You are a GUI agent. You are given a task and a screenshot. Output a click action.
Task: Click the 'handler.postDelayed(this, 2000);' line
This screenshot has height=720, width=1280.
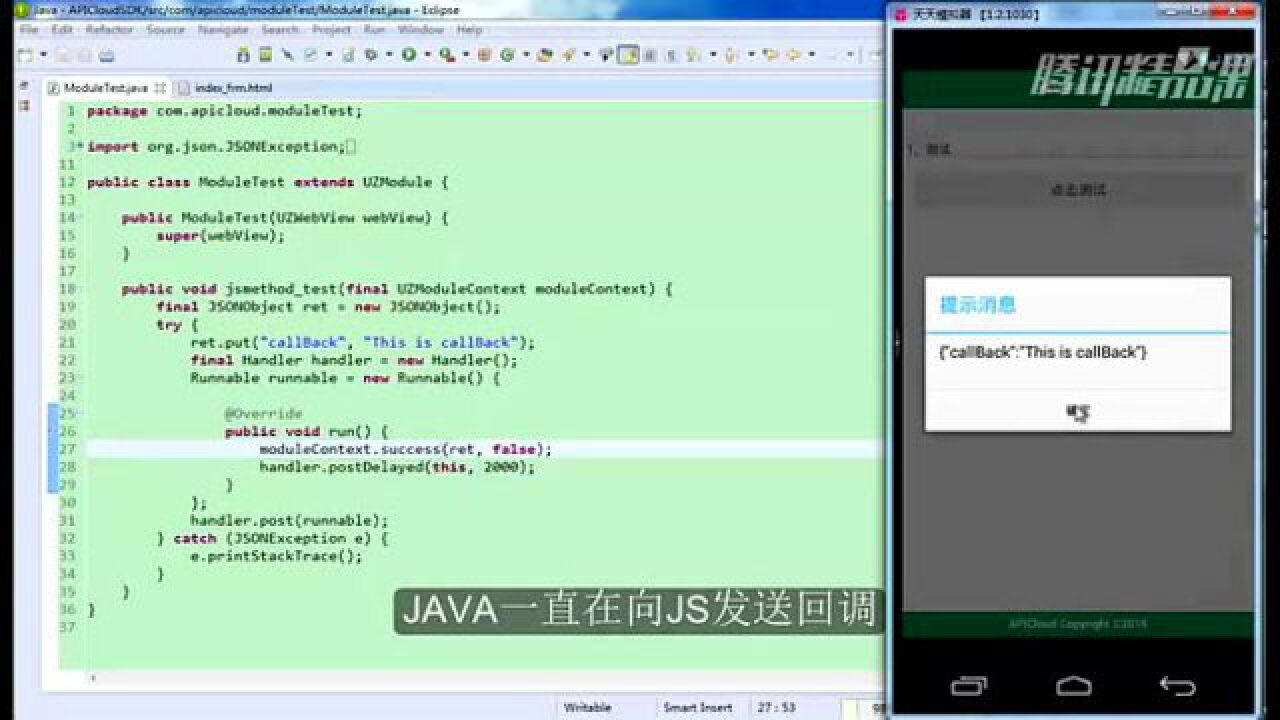click(x=397, y=467)
